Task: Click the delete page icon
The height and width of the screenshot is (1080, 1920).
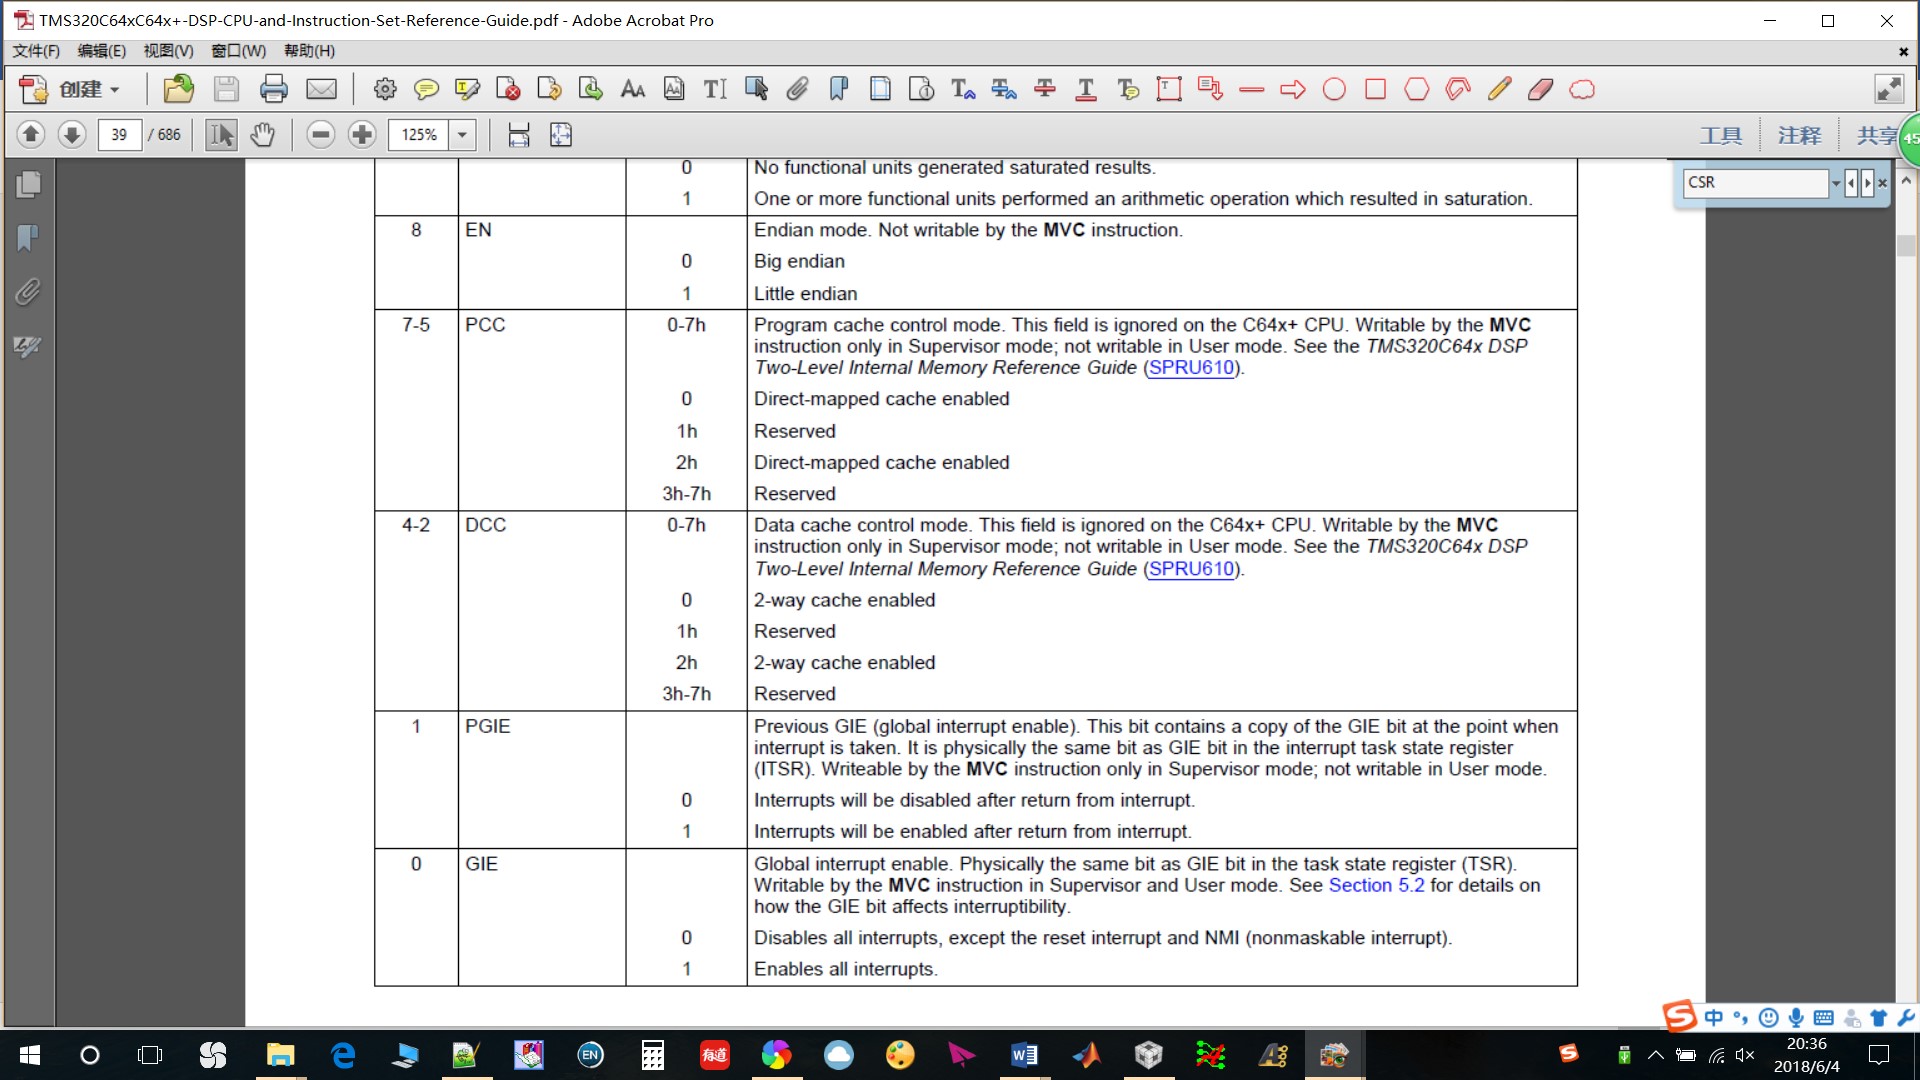Action: [x=508, y=90]
